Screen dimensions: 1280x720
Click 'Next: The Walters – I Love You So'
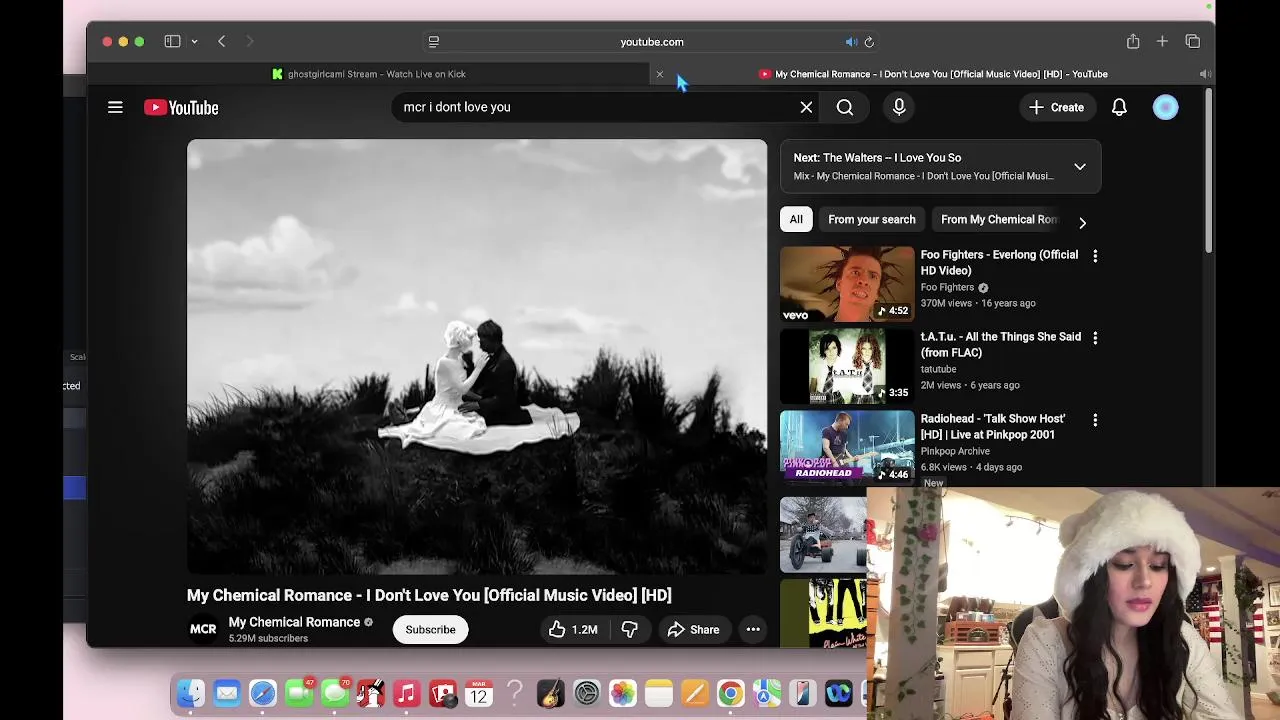[x=877, y=157]
